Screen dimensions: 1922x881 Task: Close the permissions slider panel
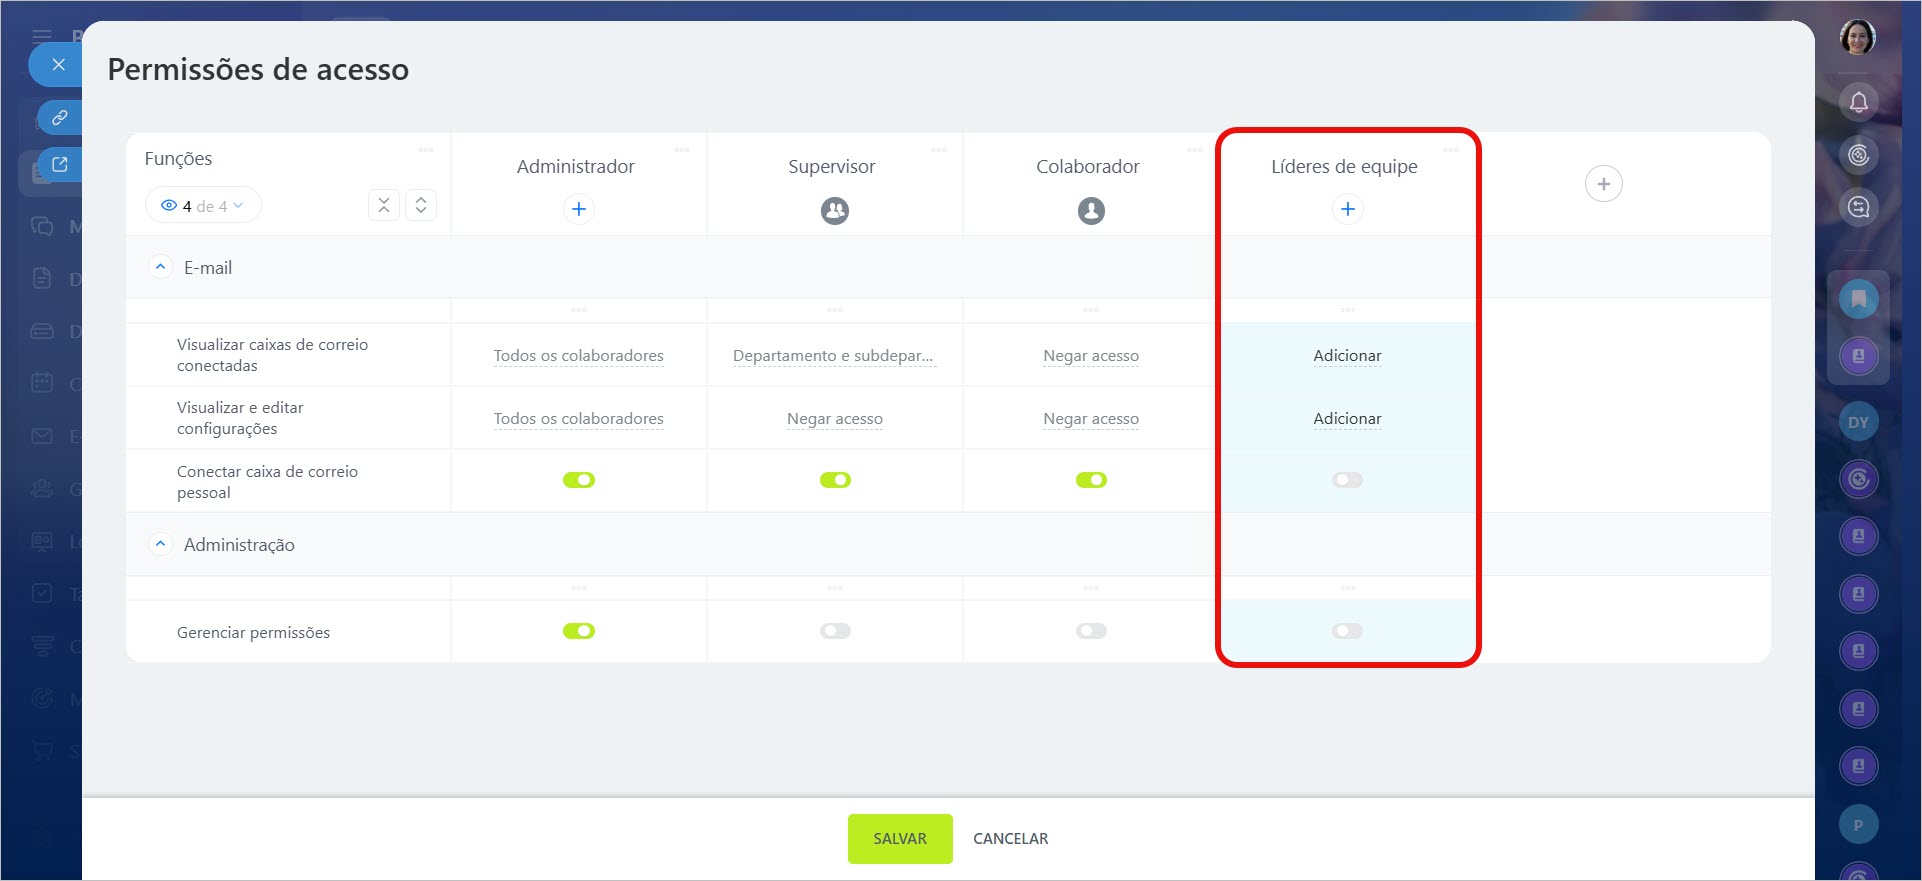[58, 65]
